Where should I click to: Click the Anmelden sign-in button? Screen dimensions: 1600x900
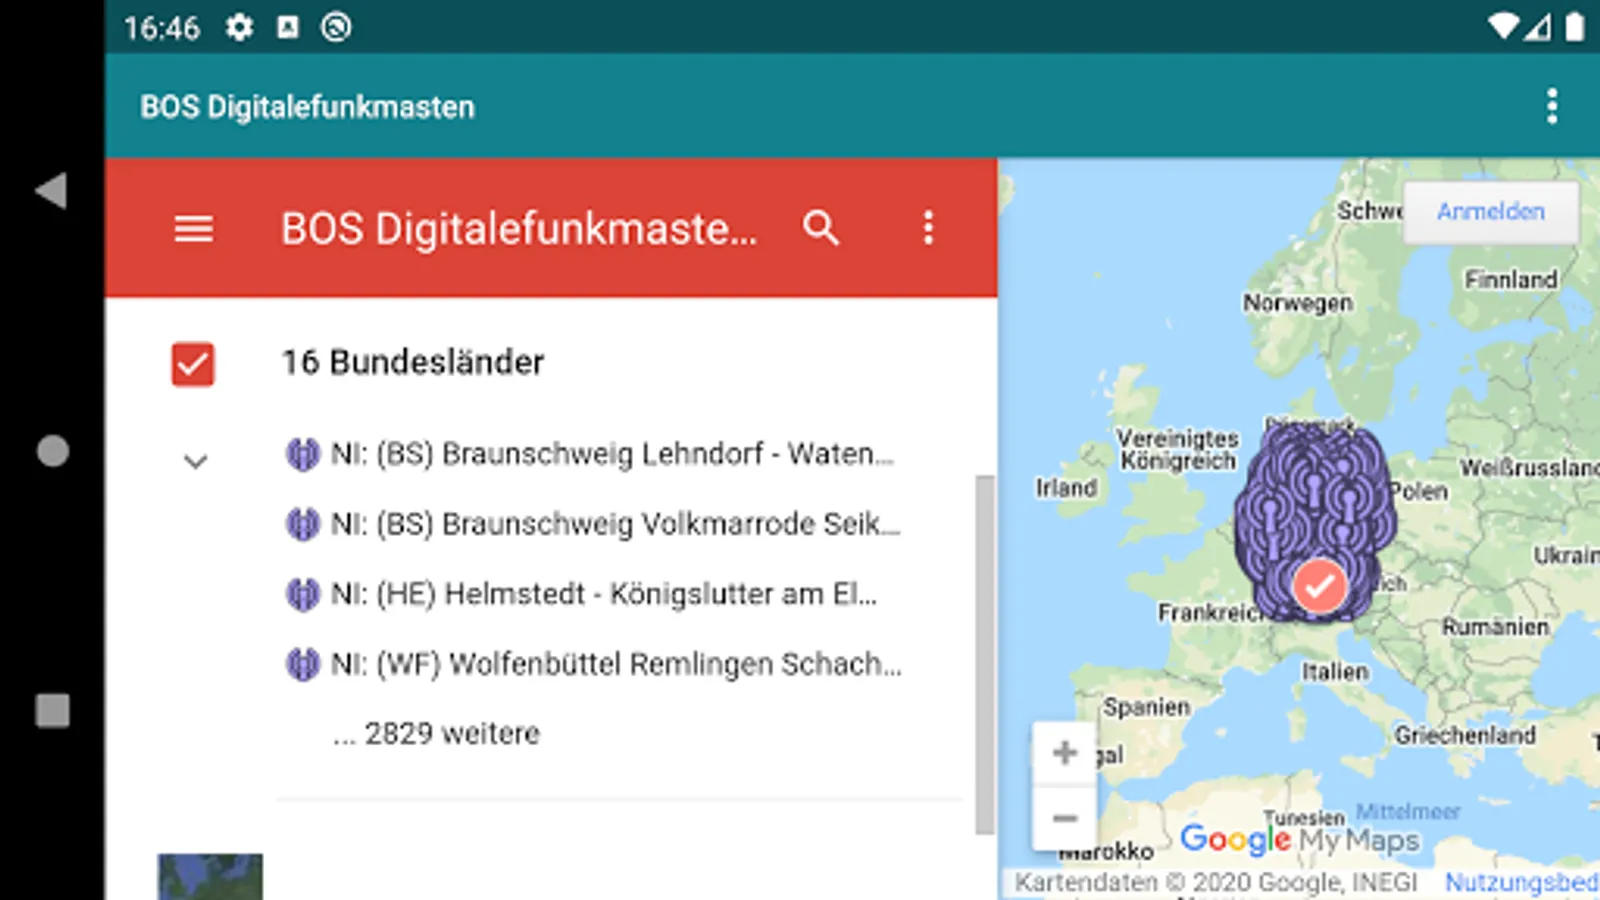[x=1491, y=212]
